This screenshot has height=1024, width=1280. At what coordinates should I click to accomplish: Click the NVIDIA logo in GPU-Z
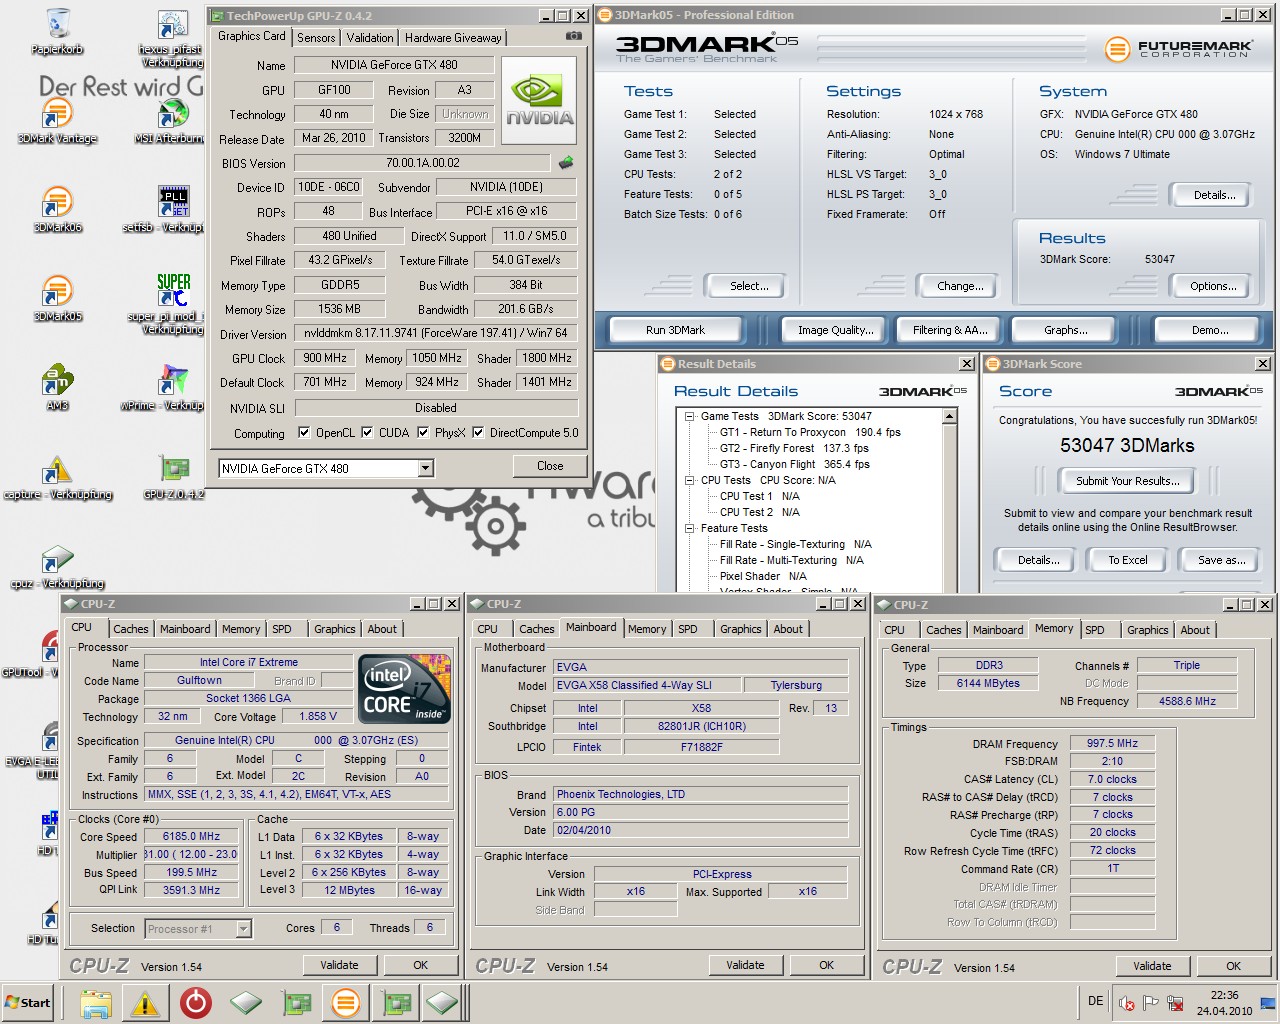[x=539, y=99]
